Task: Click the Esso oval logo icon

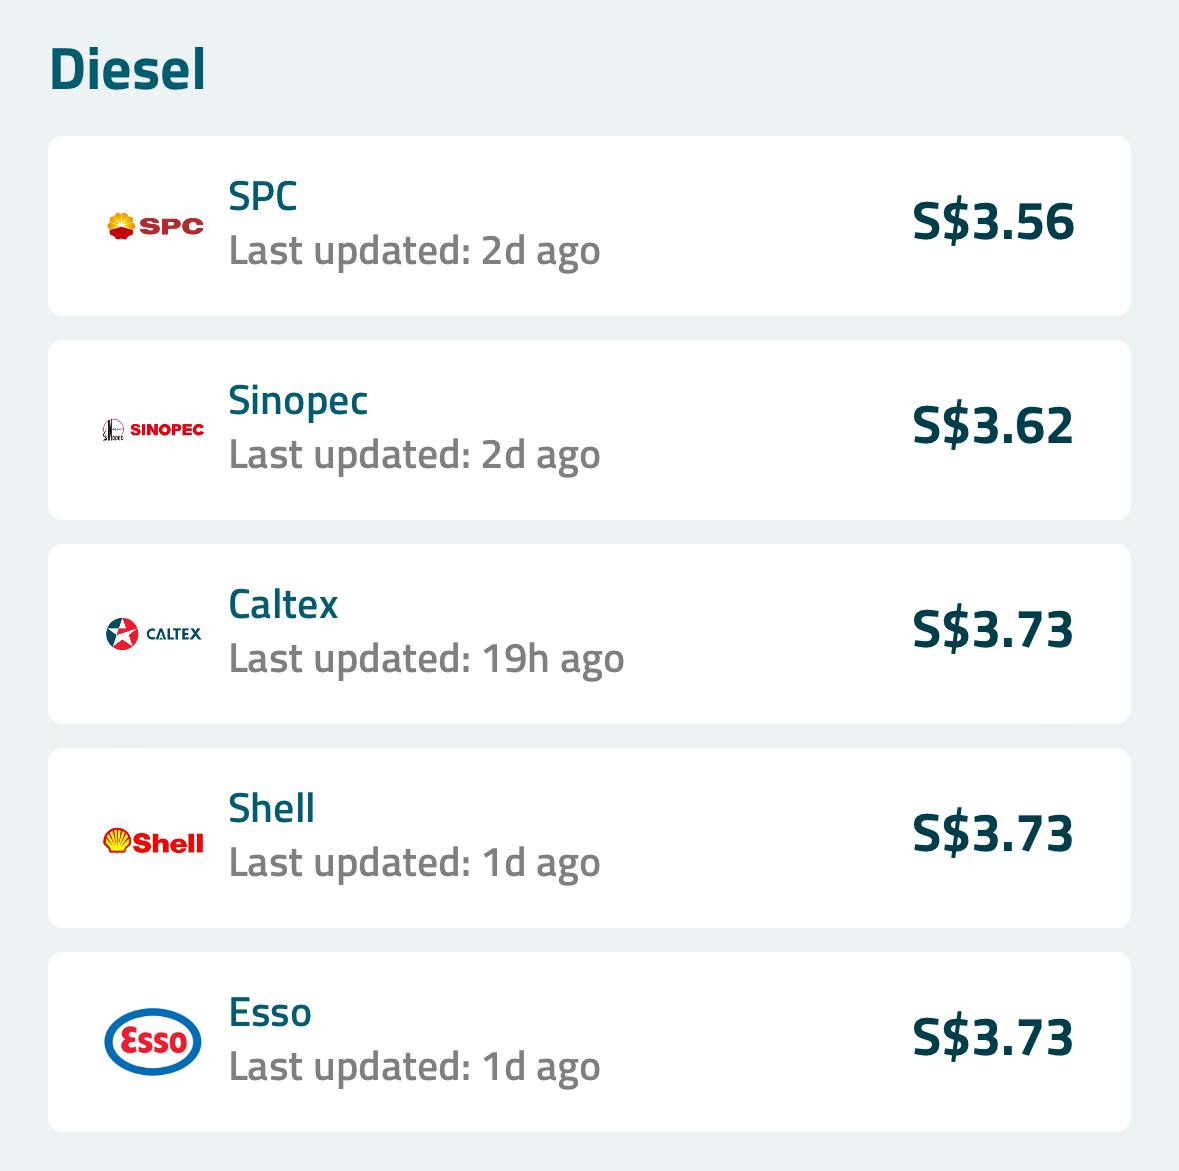Action: point(153,1041)
